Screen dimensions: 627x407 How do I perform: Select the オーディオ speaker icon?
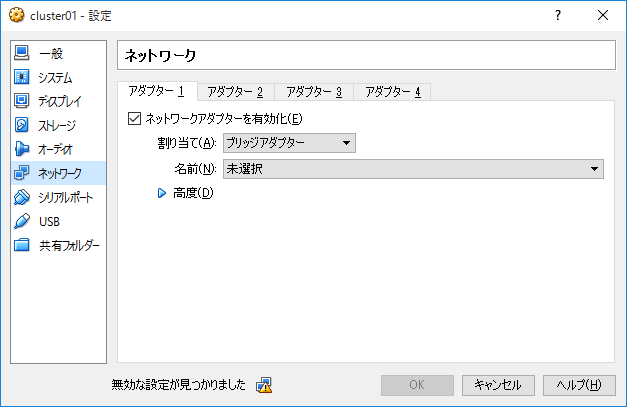22,149
